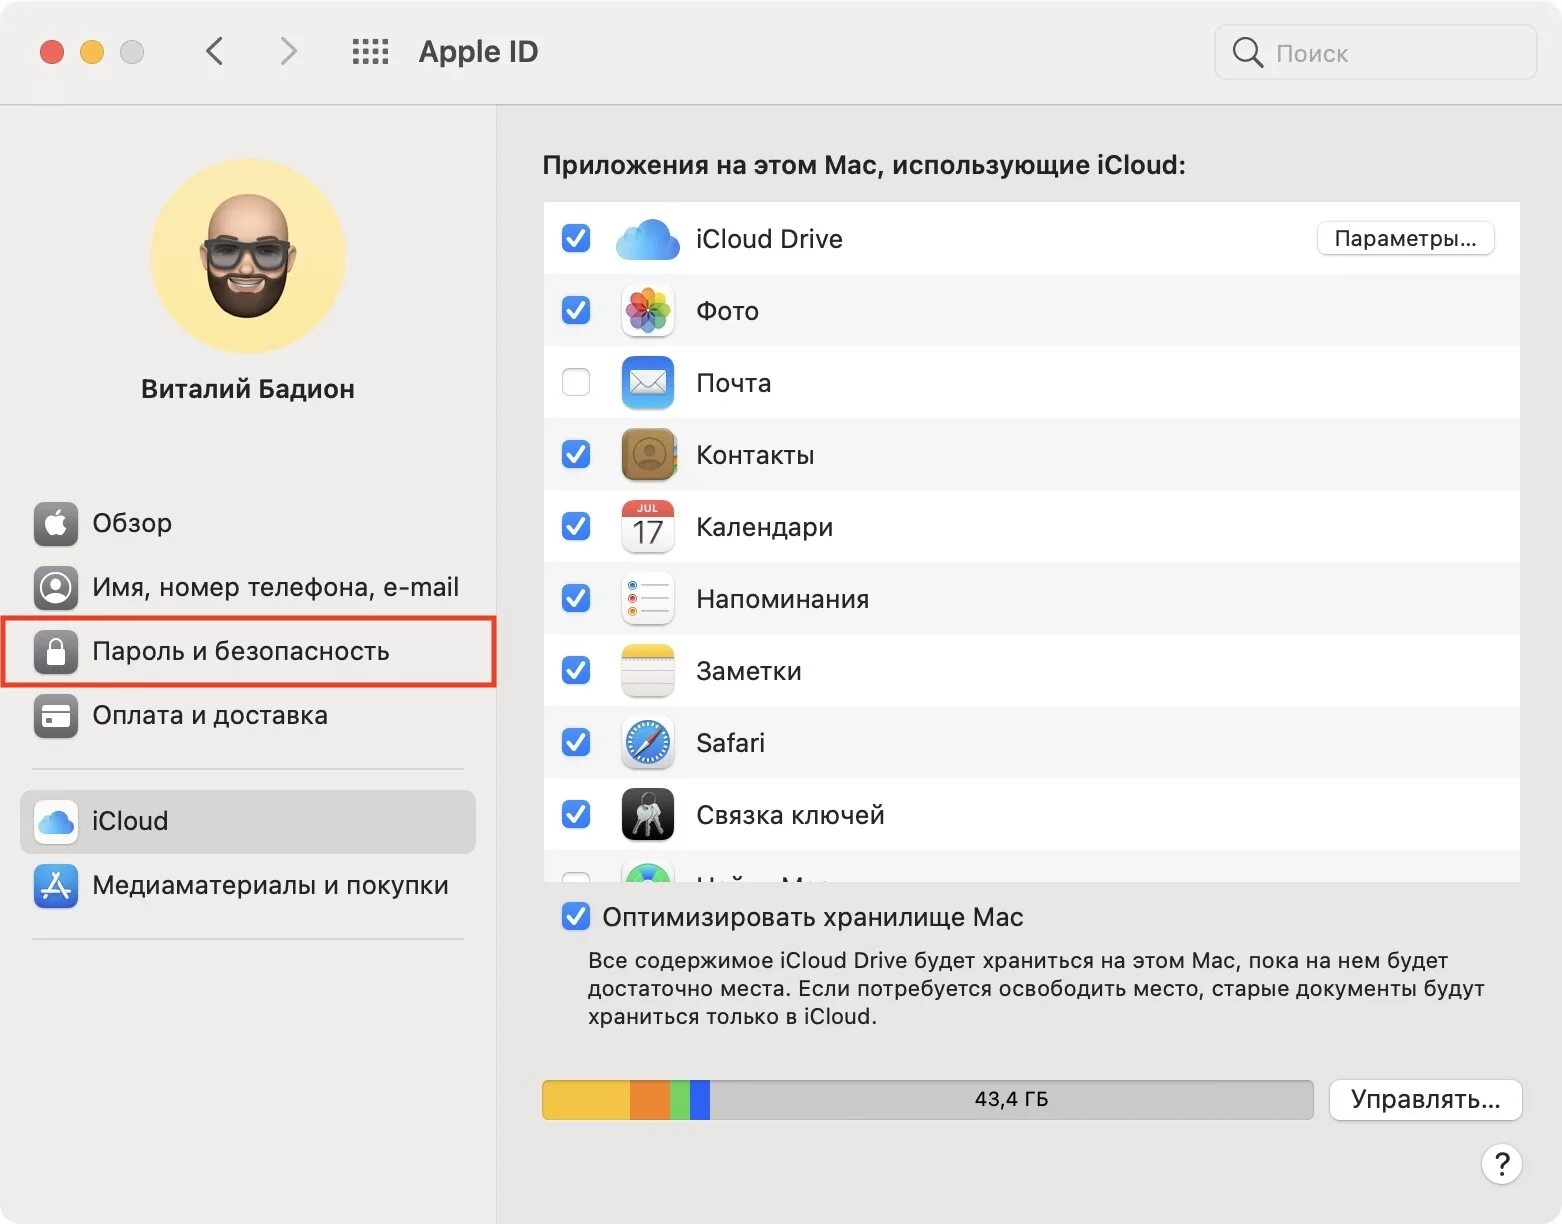Enable the Почта checkbox

coord(576,383)
